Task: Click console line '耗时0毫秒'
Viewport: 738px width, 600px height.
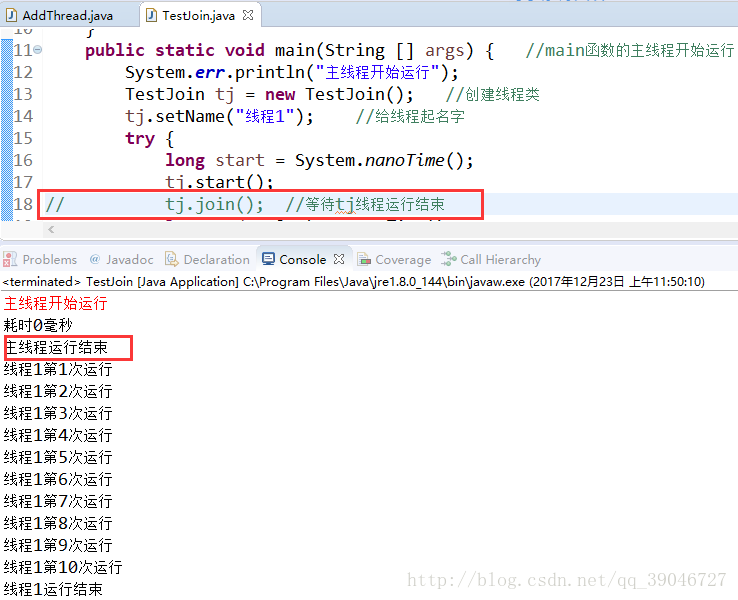Action: click(x=38, y=325)
